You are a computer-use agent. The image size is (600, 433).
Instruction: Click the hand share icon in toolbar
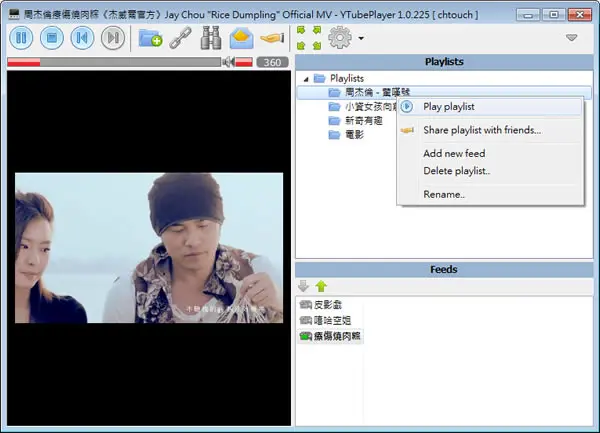tap(272, 38)
